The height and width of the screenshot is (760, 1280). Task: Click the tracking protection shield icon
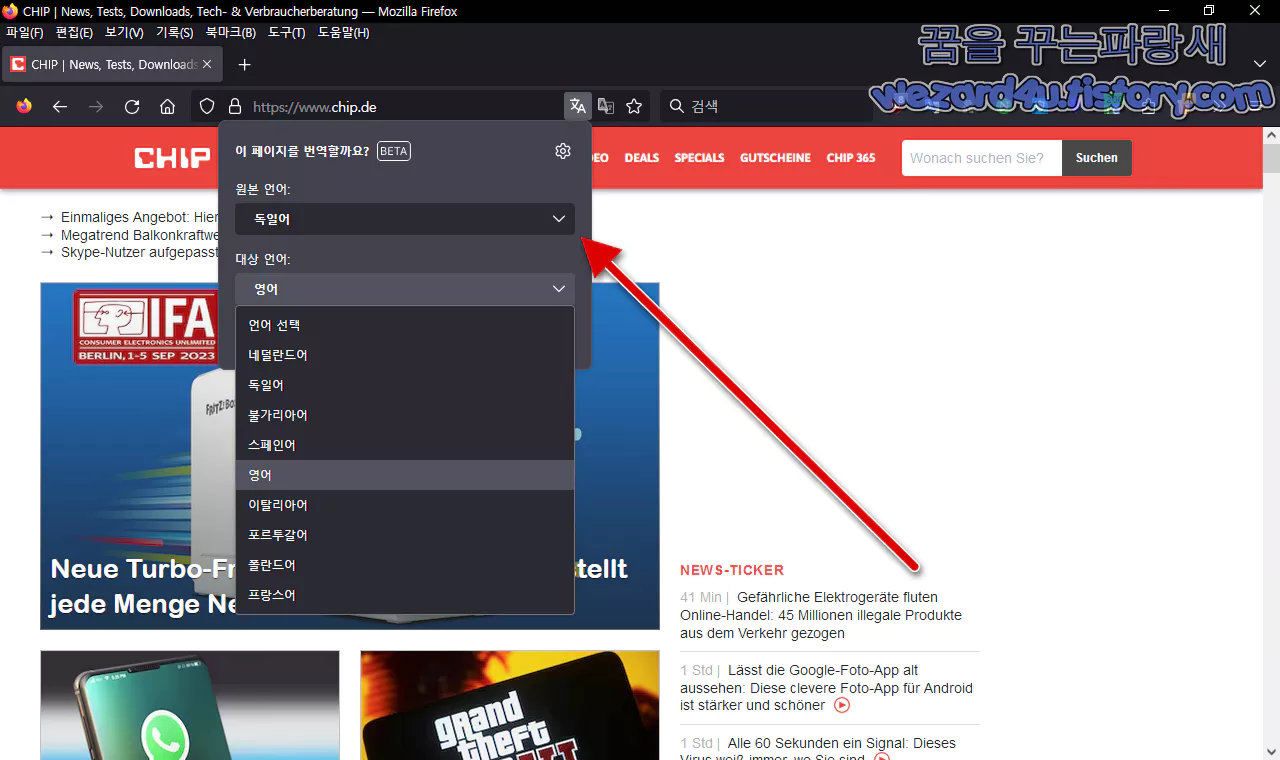pos(206,106)
